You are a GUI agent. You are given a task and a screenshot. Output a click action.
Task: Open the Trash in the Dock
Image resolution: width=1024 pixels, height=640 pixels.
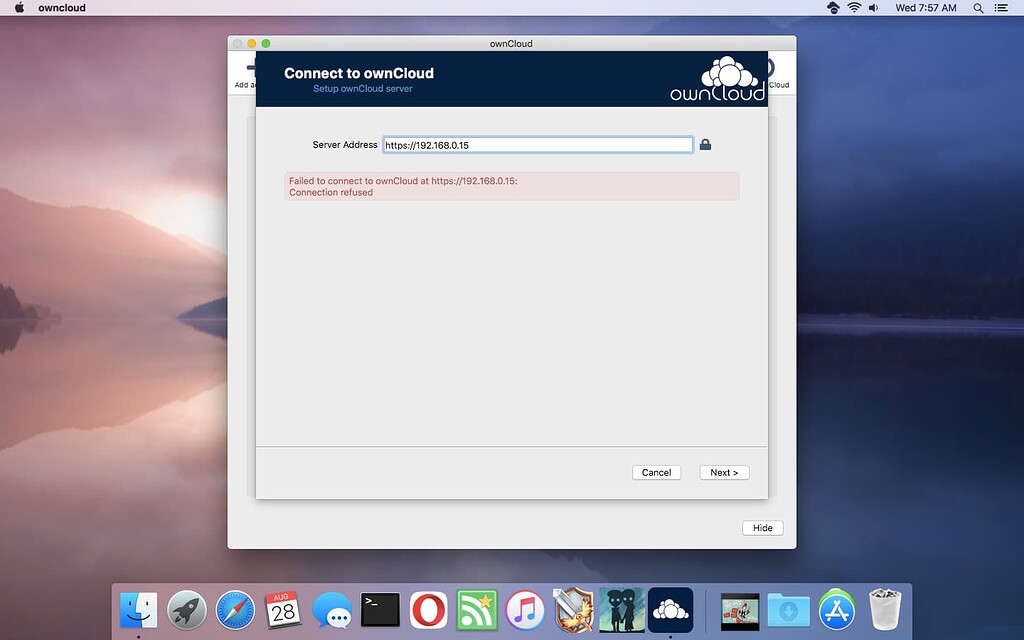click(885, 609)
